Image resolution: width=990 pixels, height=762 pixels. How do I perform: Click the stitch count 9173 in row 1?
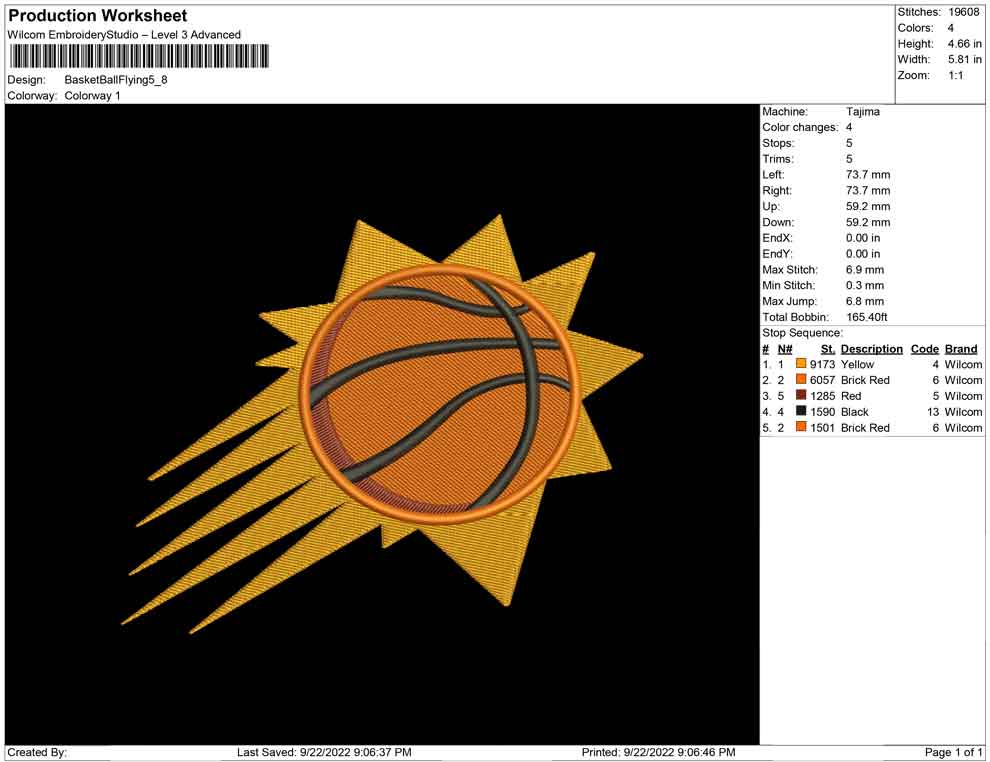[823, 364]
